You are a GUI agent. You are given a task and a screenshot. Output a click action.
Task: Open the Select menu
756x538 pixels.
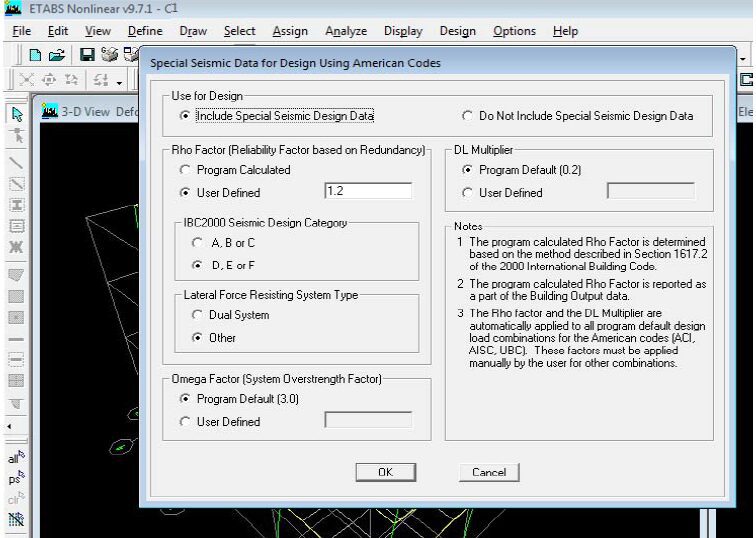pyautogui.click(x=240, y=31)
